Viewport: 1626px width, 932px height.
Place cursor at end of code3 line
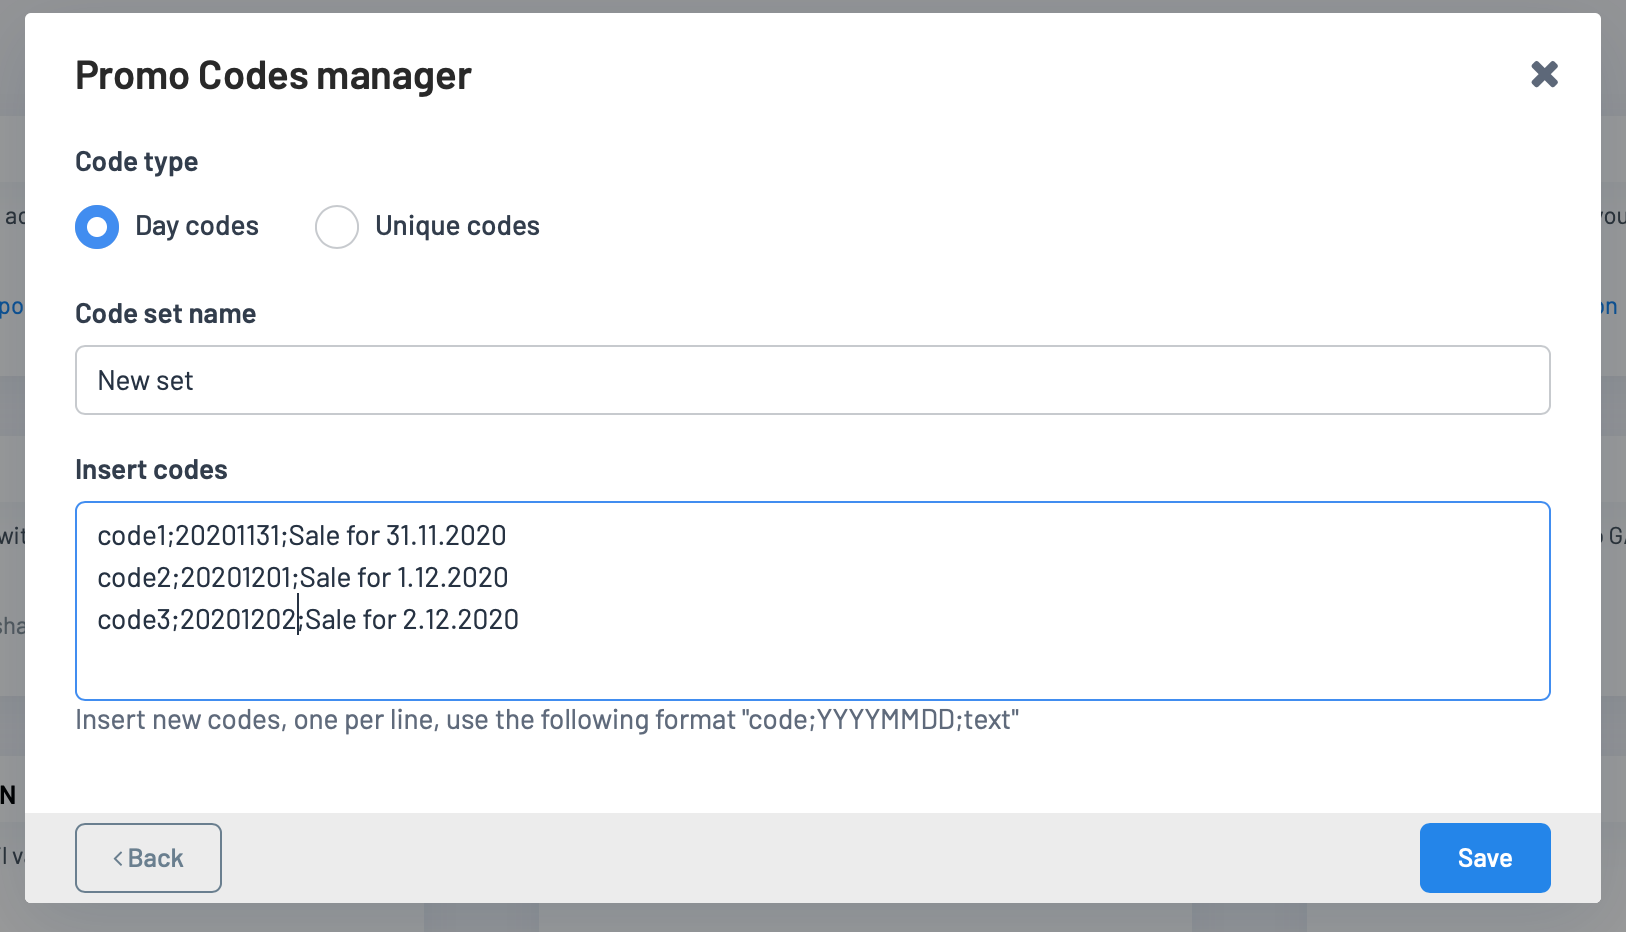520,620
